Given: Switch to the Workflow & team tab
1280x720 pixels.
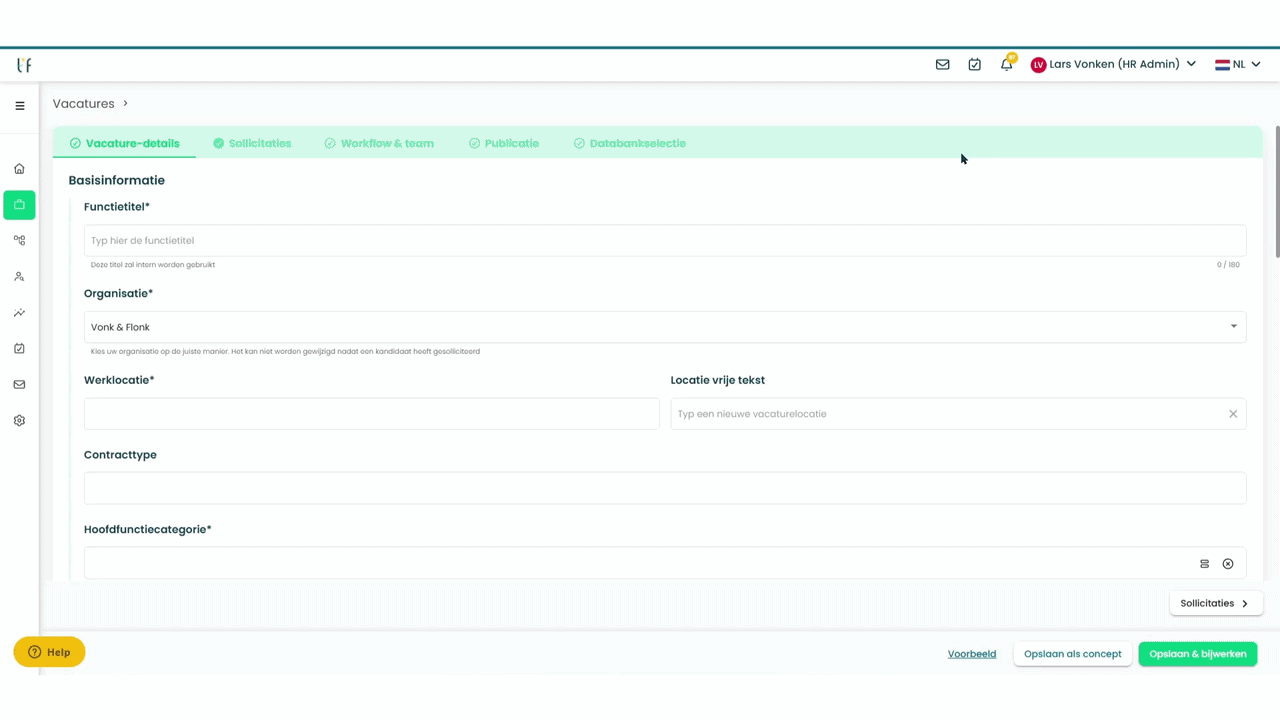Looking at the screenshot, I should [x=379, y=143].
